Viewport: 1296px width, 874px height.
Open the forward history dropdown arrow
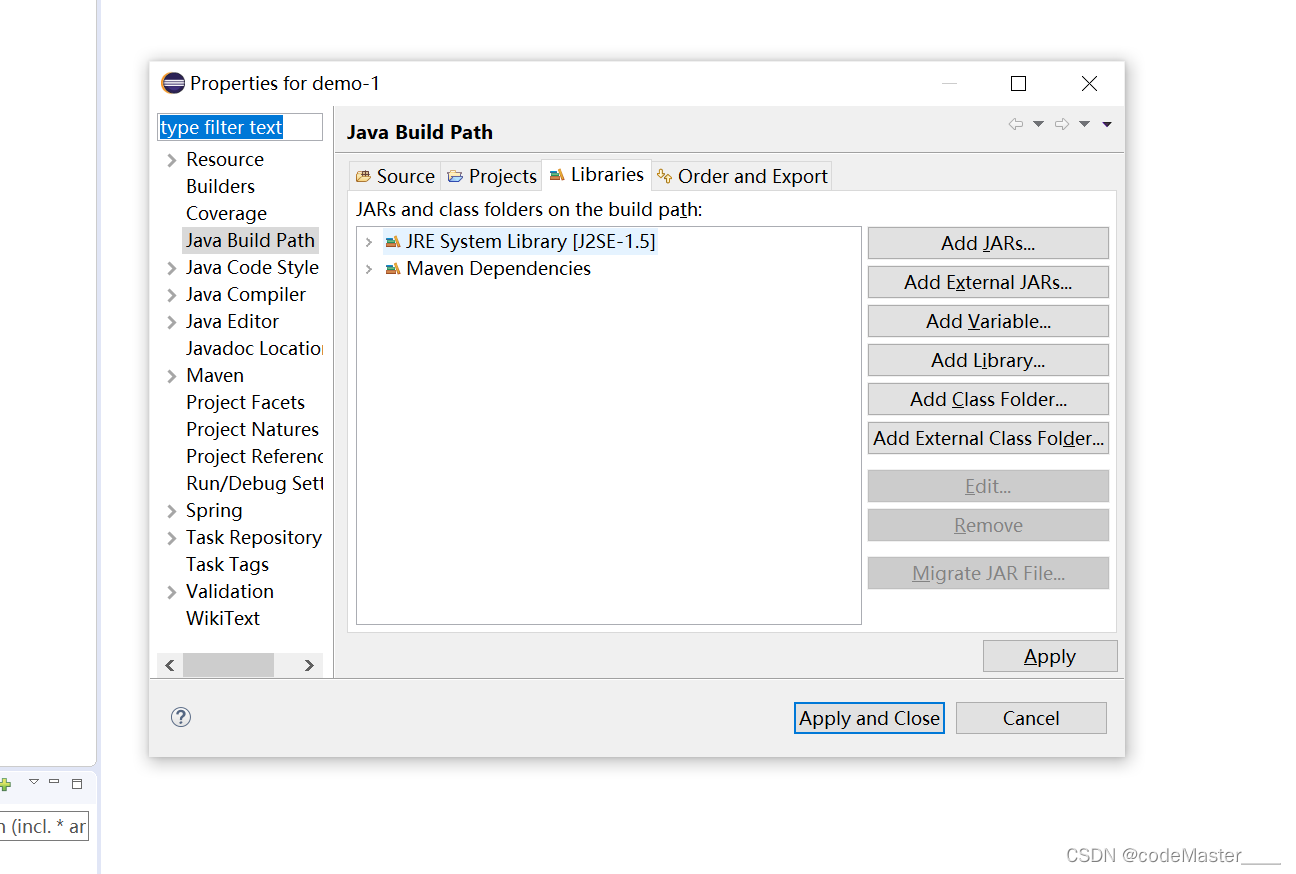1084,124
